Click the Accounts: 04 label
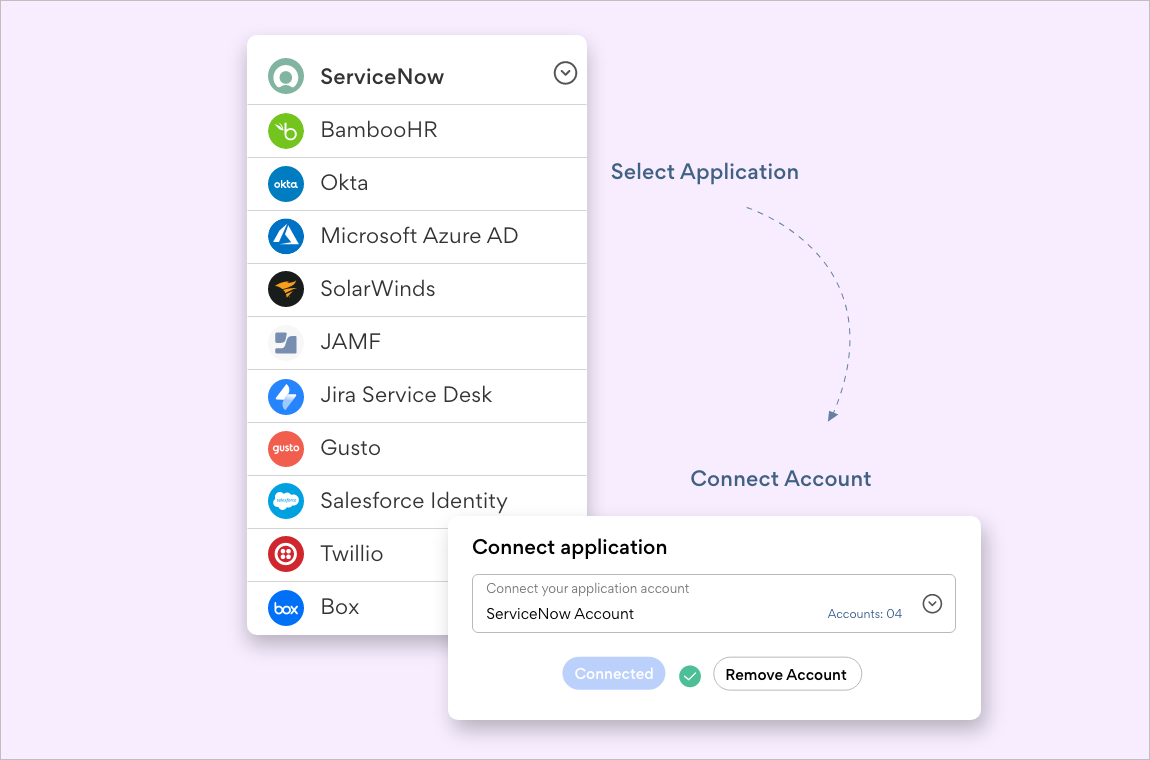 865,614
